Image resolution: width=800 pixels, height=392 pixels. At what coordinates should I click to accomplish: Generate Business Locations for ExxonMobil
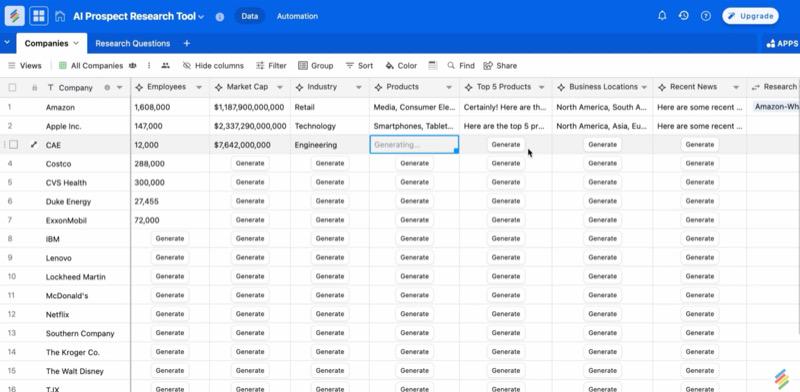[x=603, y=220]
